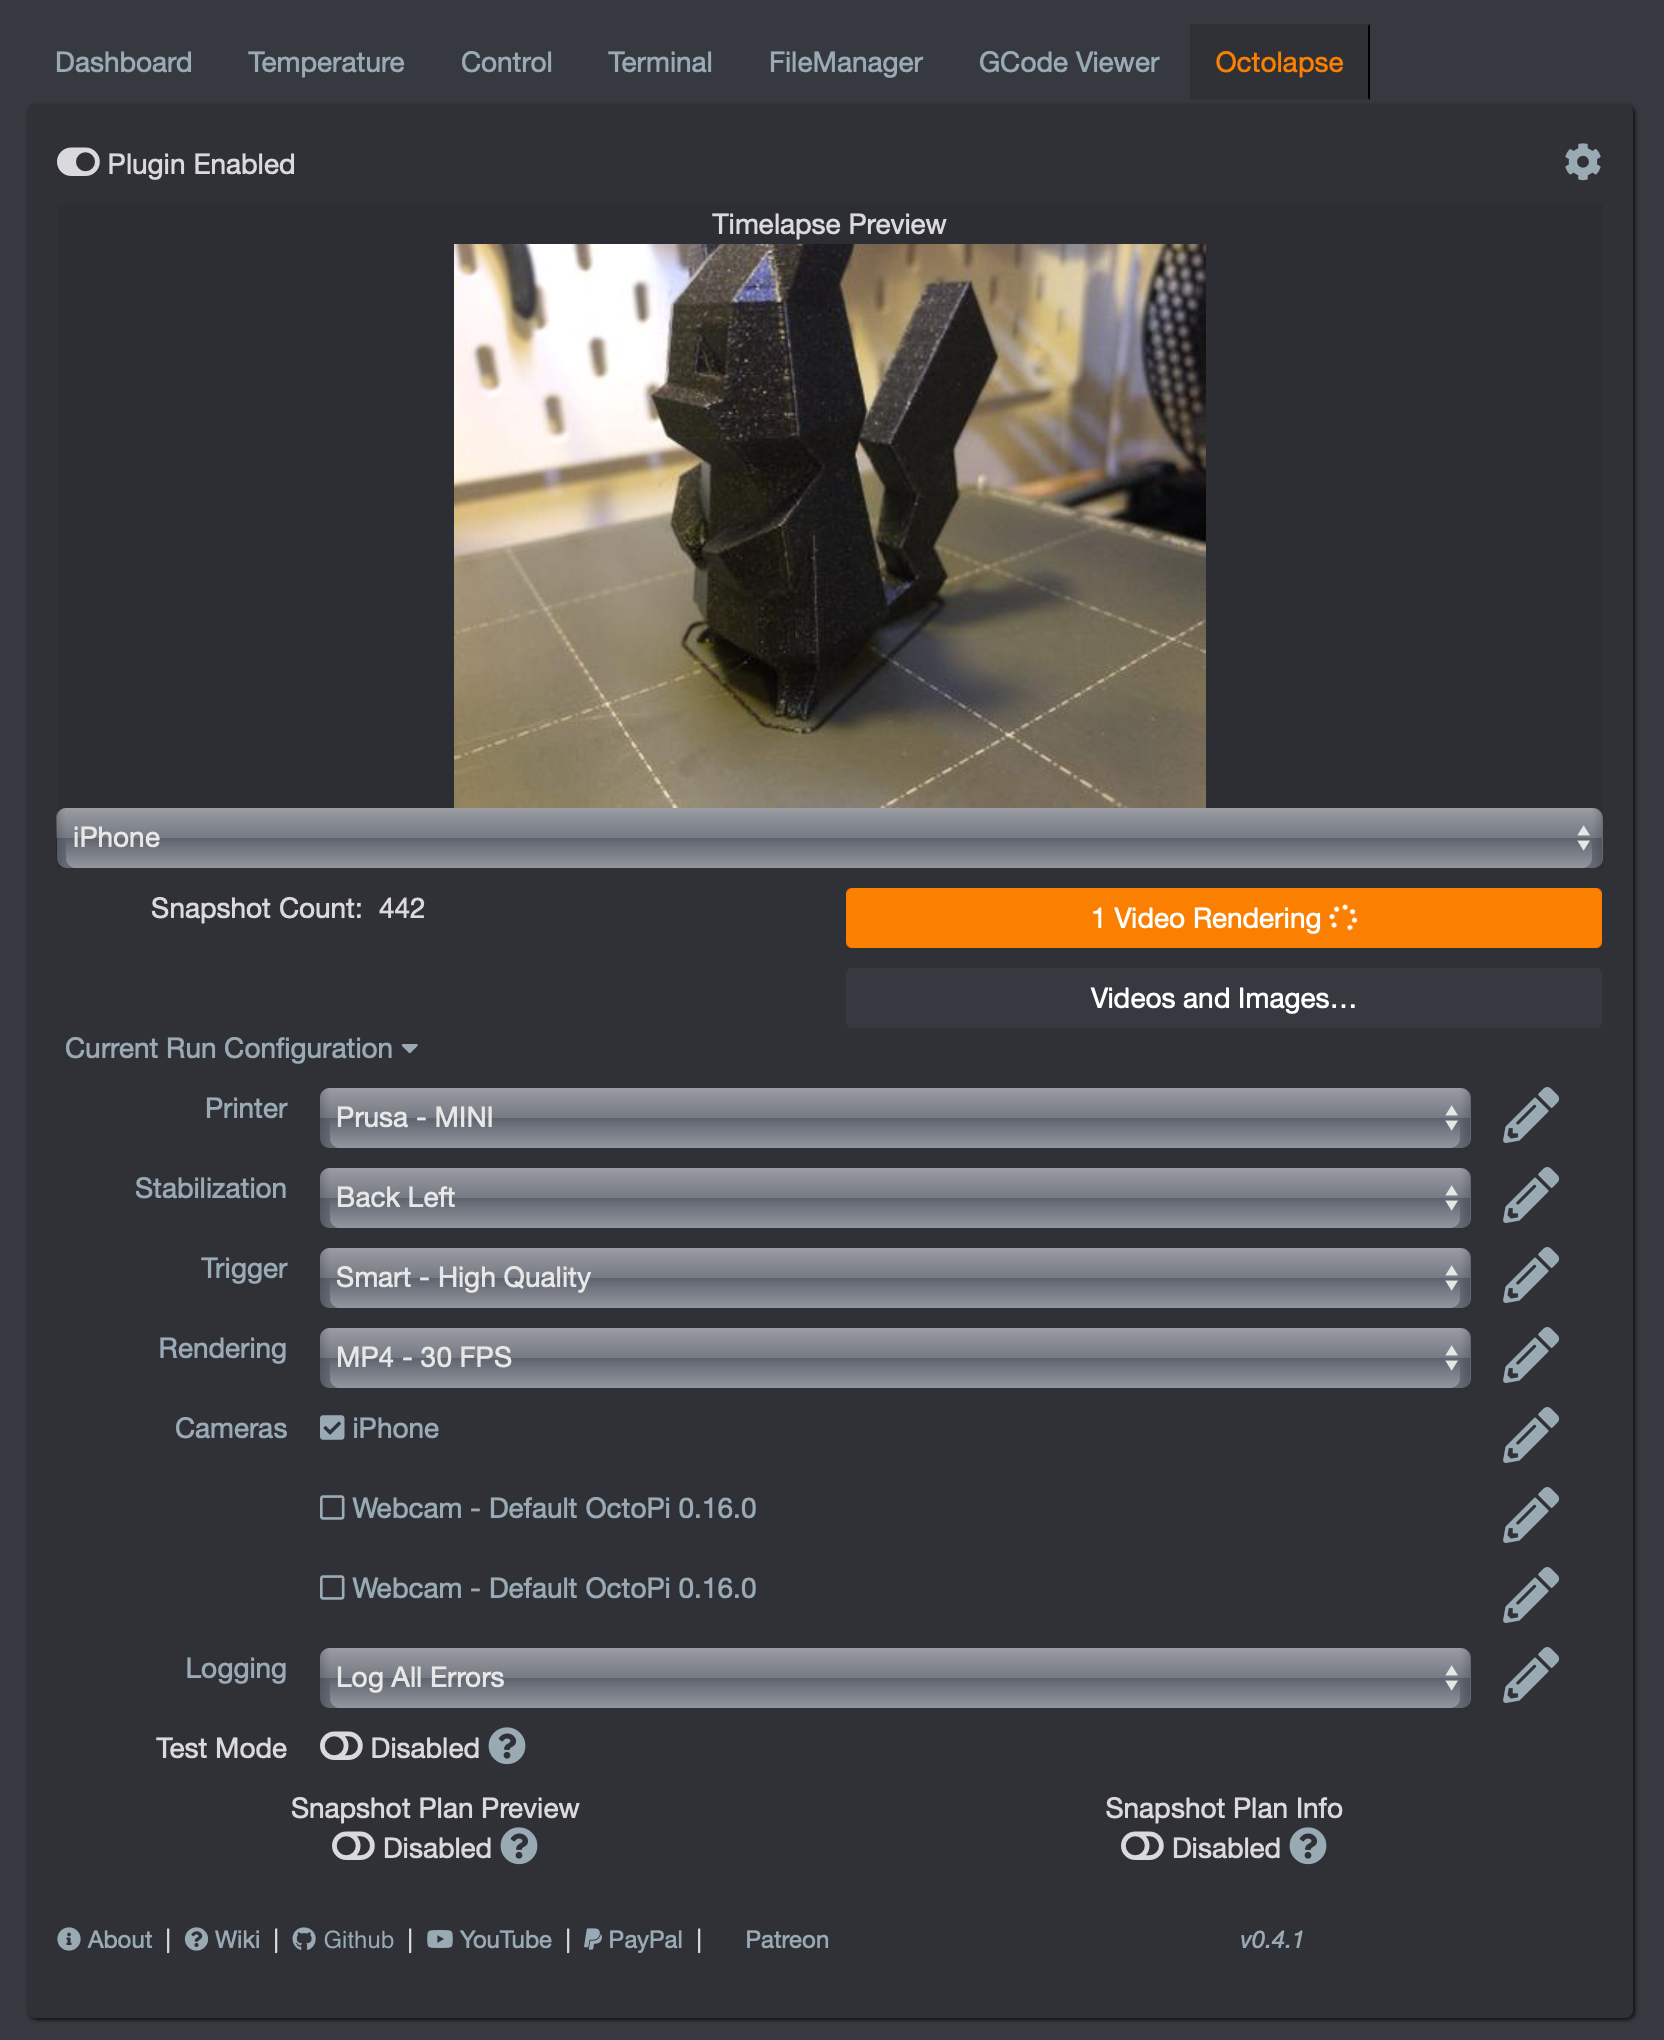Edit the Log All Errors logging profile
Image resolution: width=1664 pixels, height=2040 pixels.
click(x=1530, y=1677)
